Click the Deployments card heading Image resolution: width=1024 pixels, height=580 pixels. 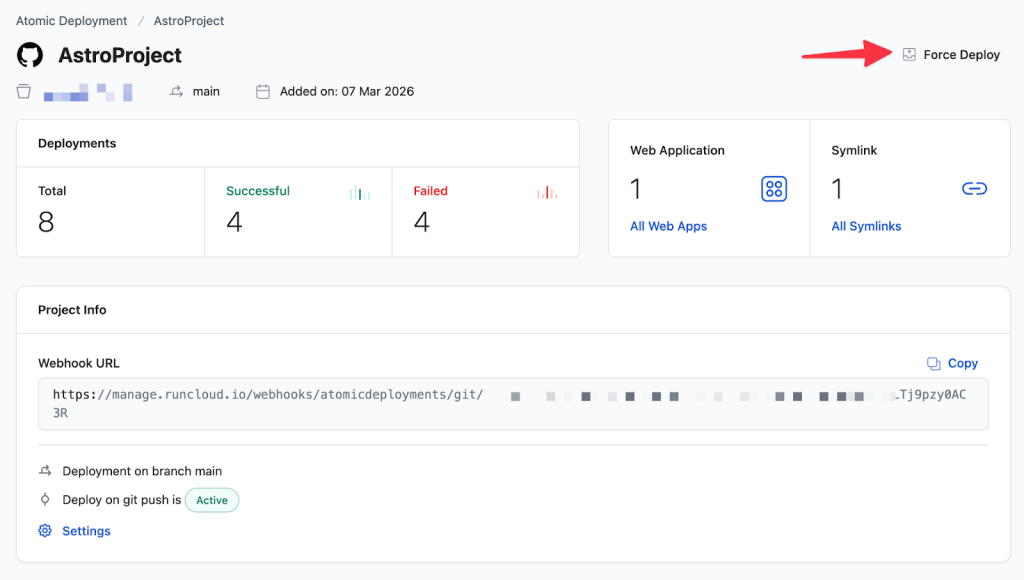pyautogui.click(x=77, y=143)
